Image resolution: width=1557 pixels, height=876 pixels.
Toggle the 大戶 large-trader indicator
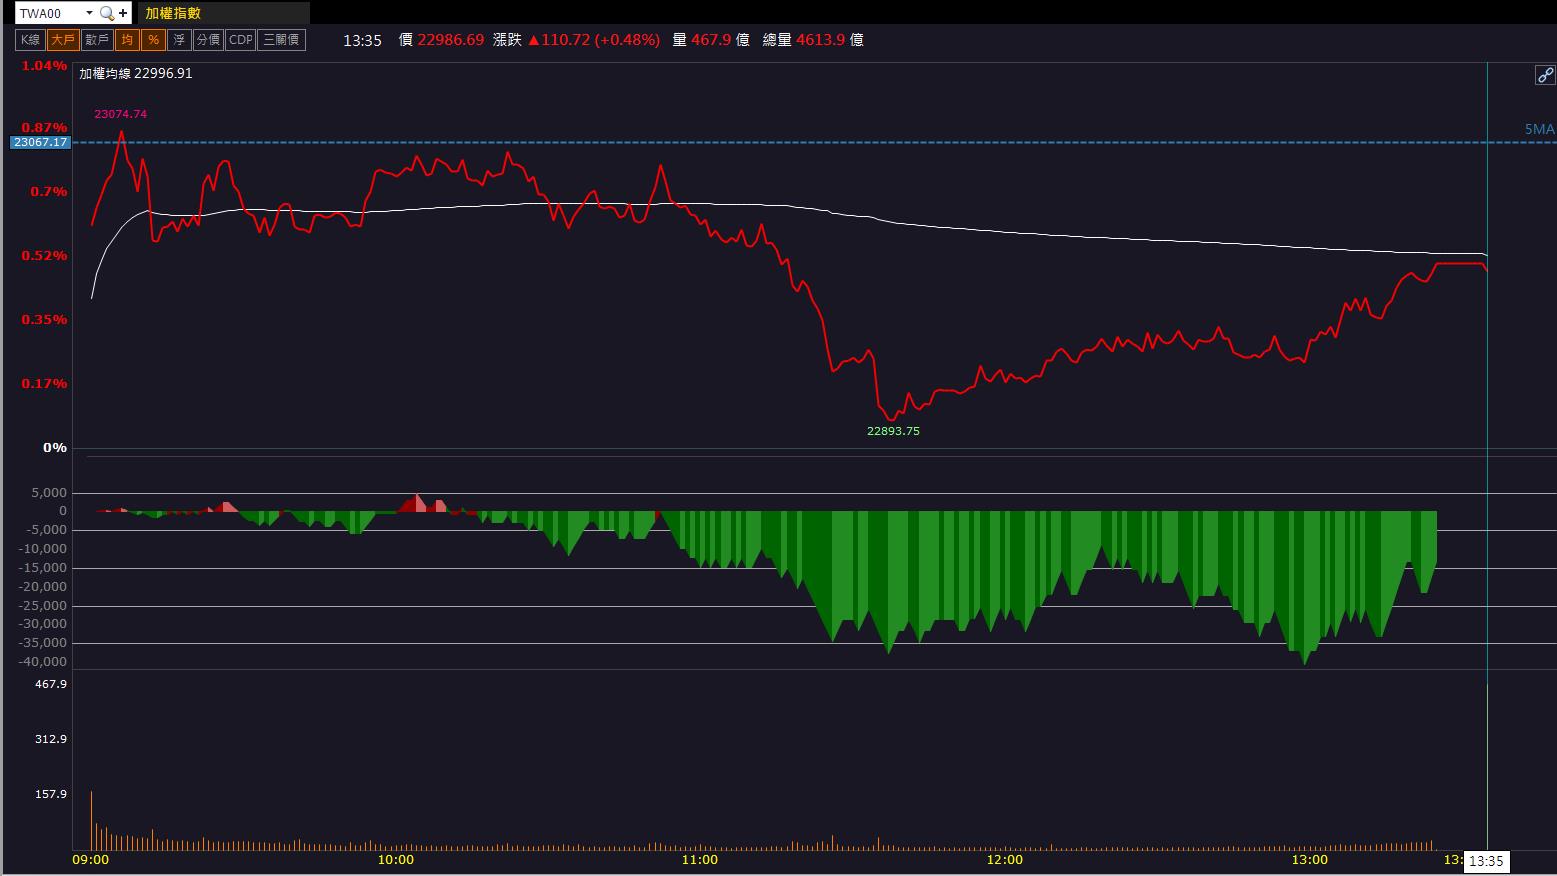click(x=63, y=40)
